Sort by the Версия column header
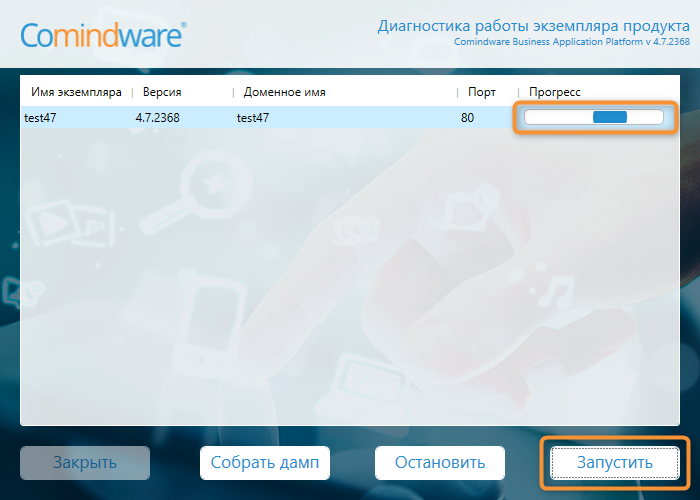Screen dimensions: 700x500 pyautogui.click(x=162, y=92)
